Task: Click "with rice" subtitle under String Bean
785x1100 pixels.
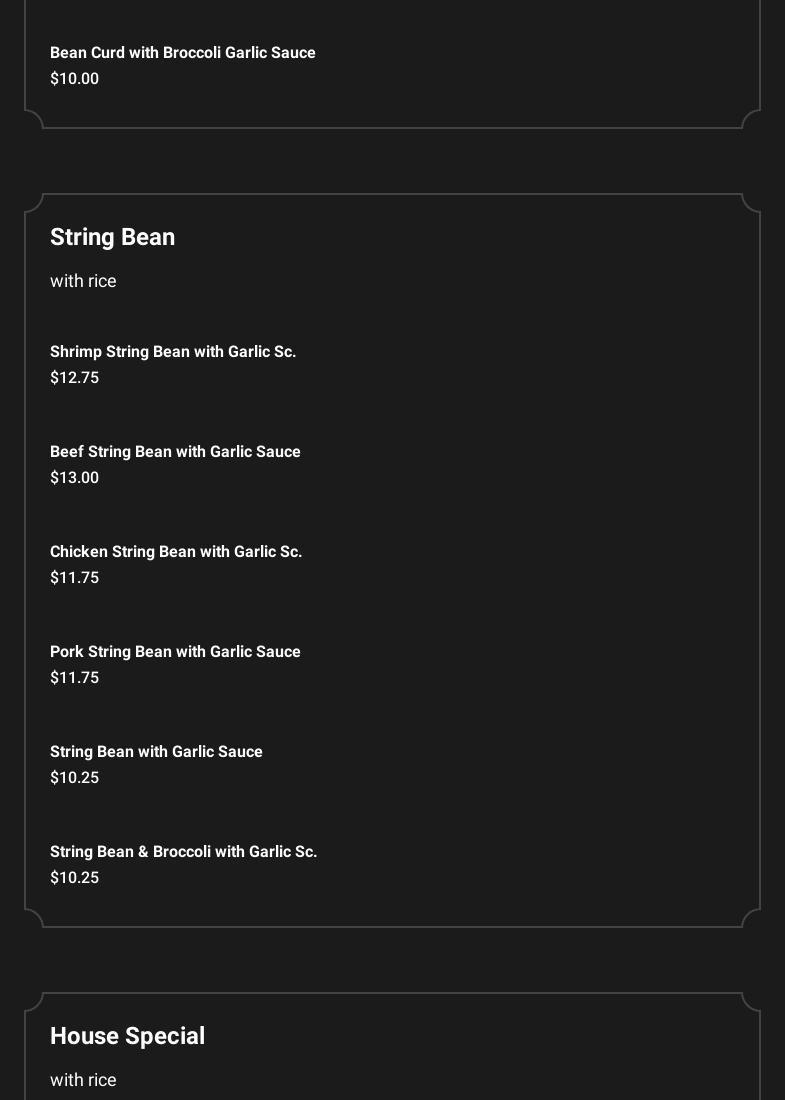Action: (x=83, y=281)
